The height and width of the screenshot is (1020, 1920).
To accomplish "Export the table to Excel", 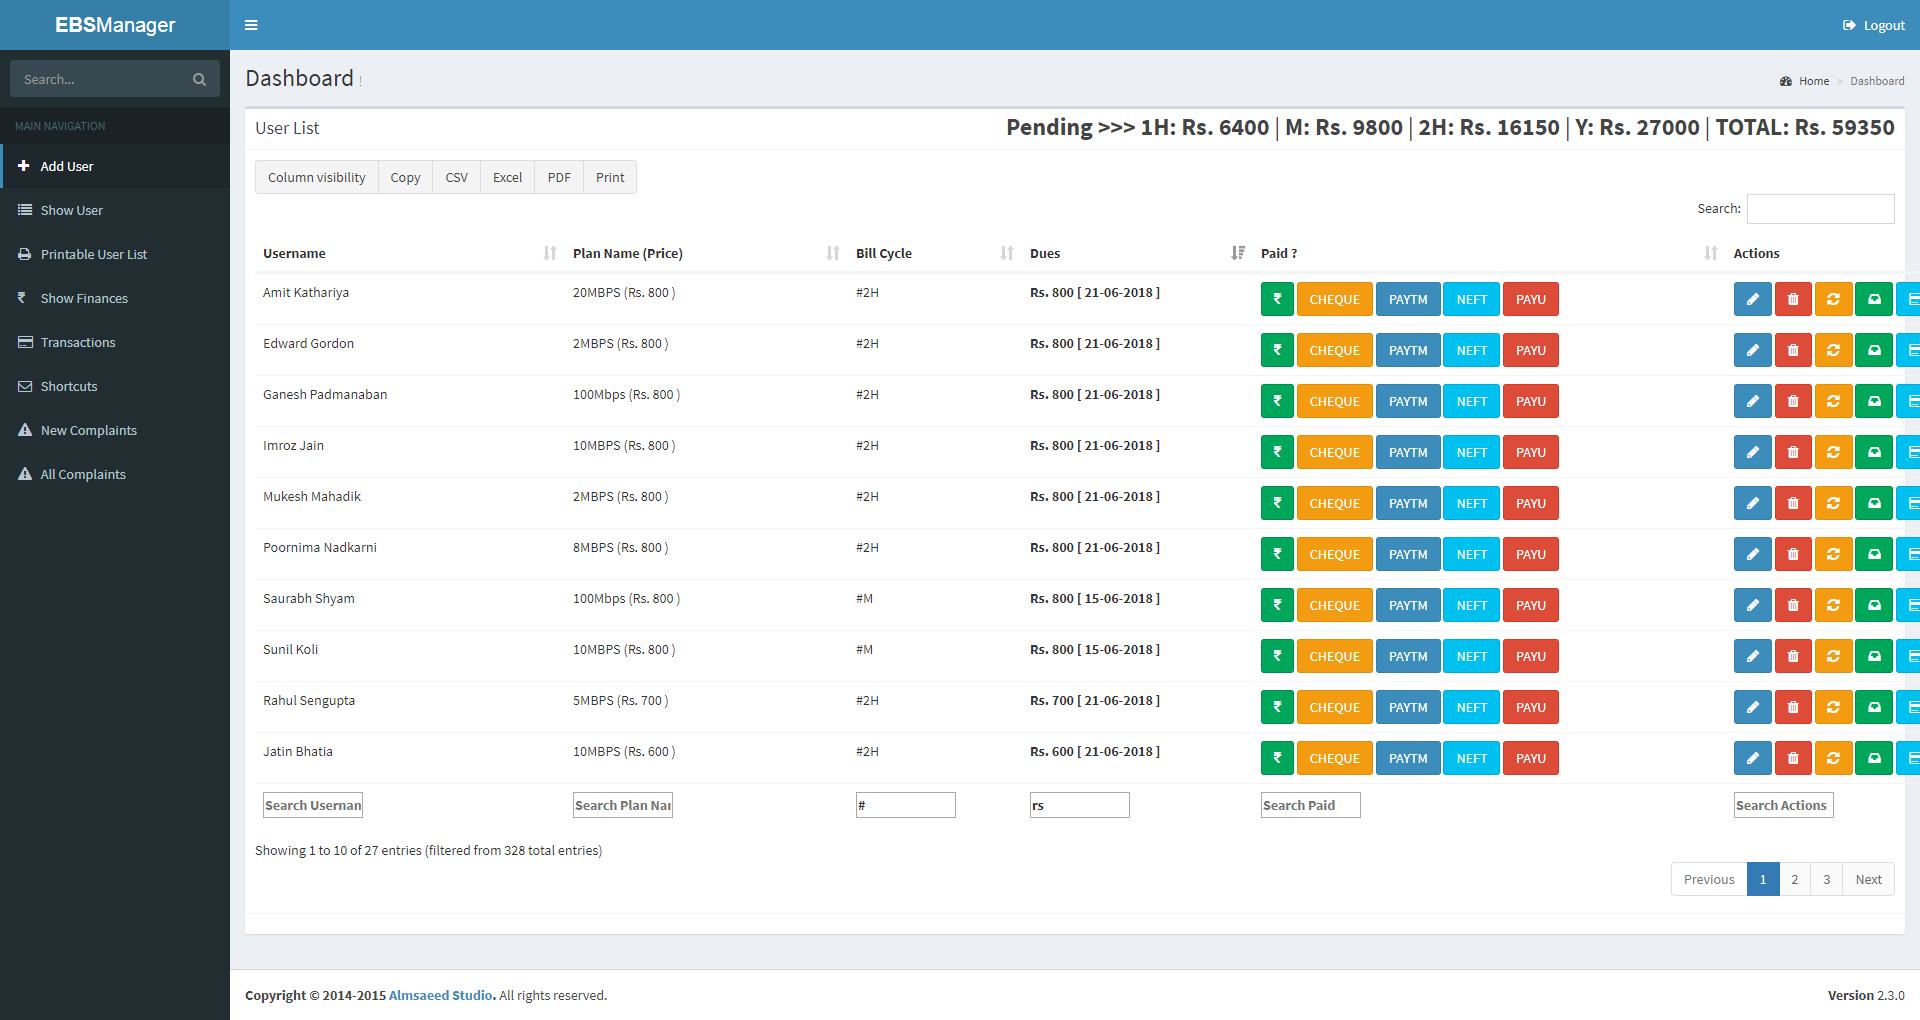I will [x=507, y=177].
